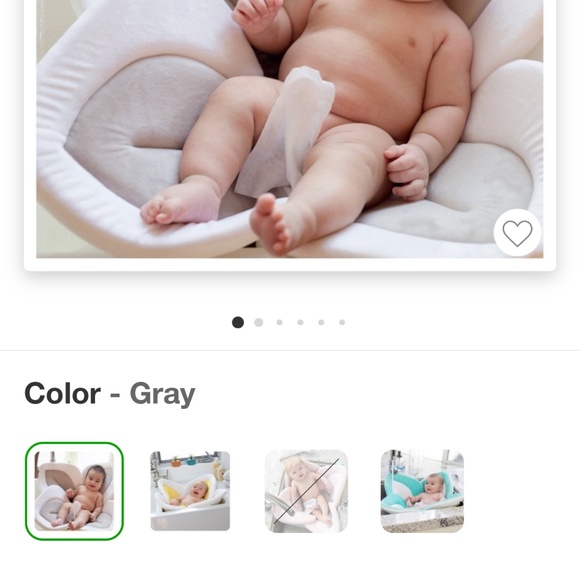The height and width of the screenshot is (580, 580).
Task: Click the "Color" heading label
Action: tap(63, 393)
